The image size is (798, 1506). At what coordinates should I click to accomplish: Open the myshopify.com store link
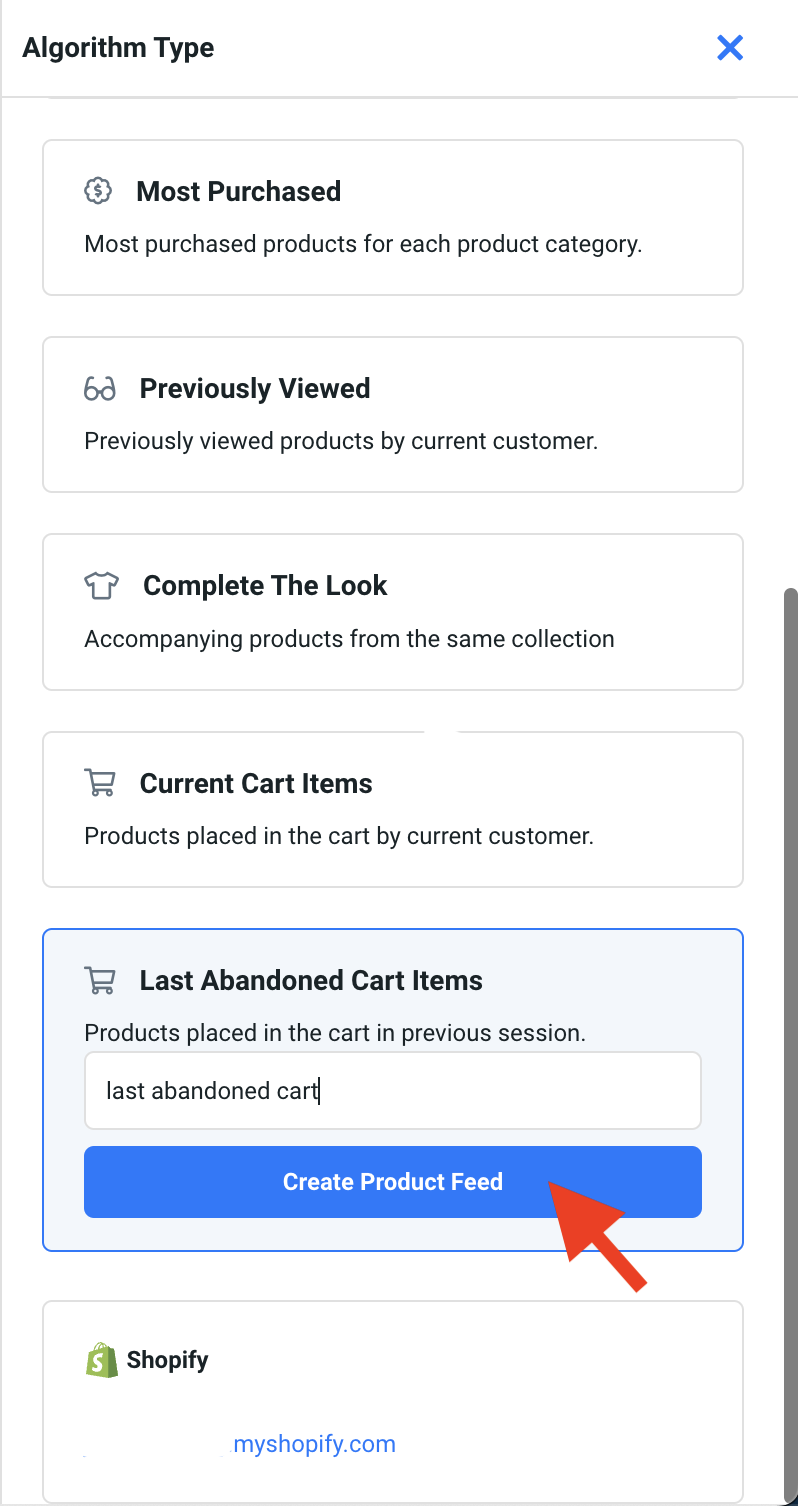314,1444
